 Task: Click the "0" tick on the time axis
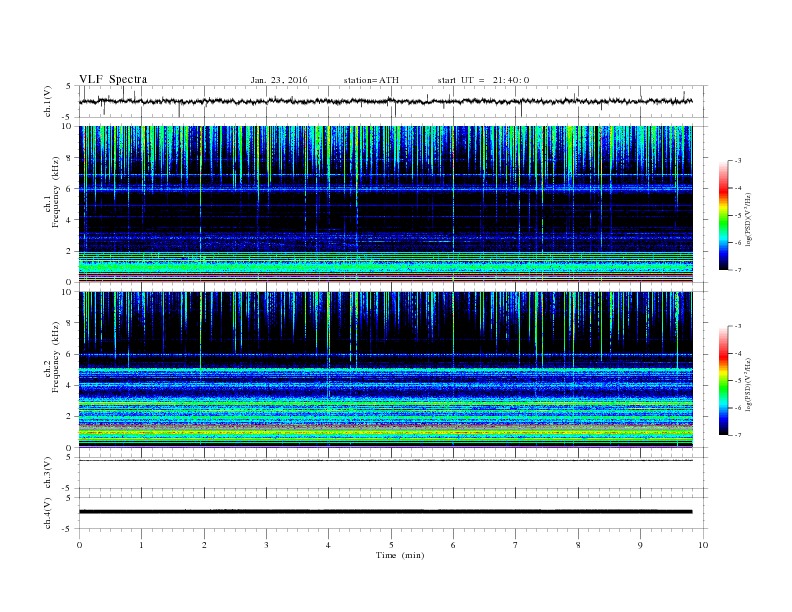79,545
